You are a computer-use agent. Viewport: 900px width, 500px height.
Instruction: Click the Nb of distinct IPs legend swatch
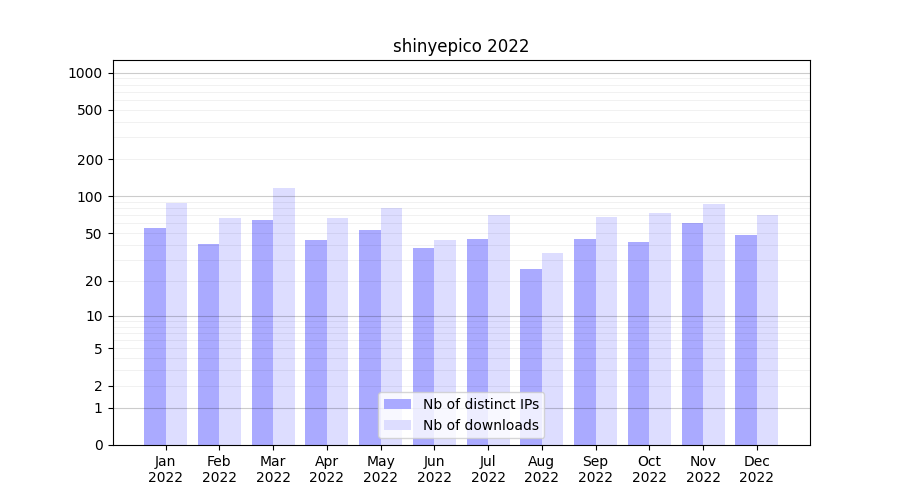pyautogui.click(x=397, y=404)
